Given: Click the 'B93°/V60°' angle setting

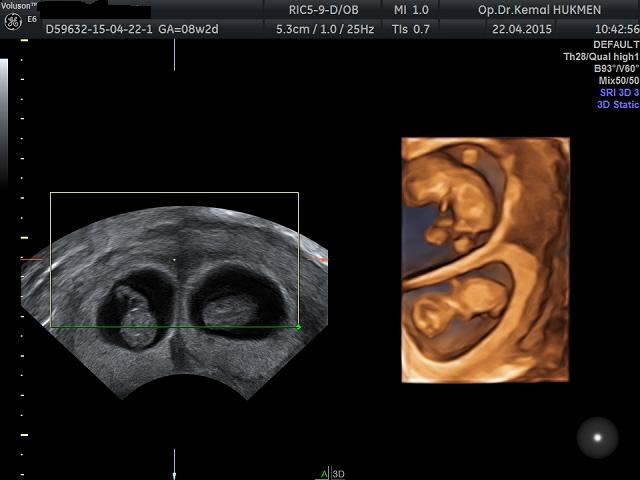Looking at the screenshot, I should pos(616,69).
